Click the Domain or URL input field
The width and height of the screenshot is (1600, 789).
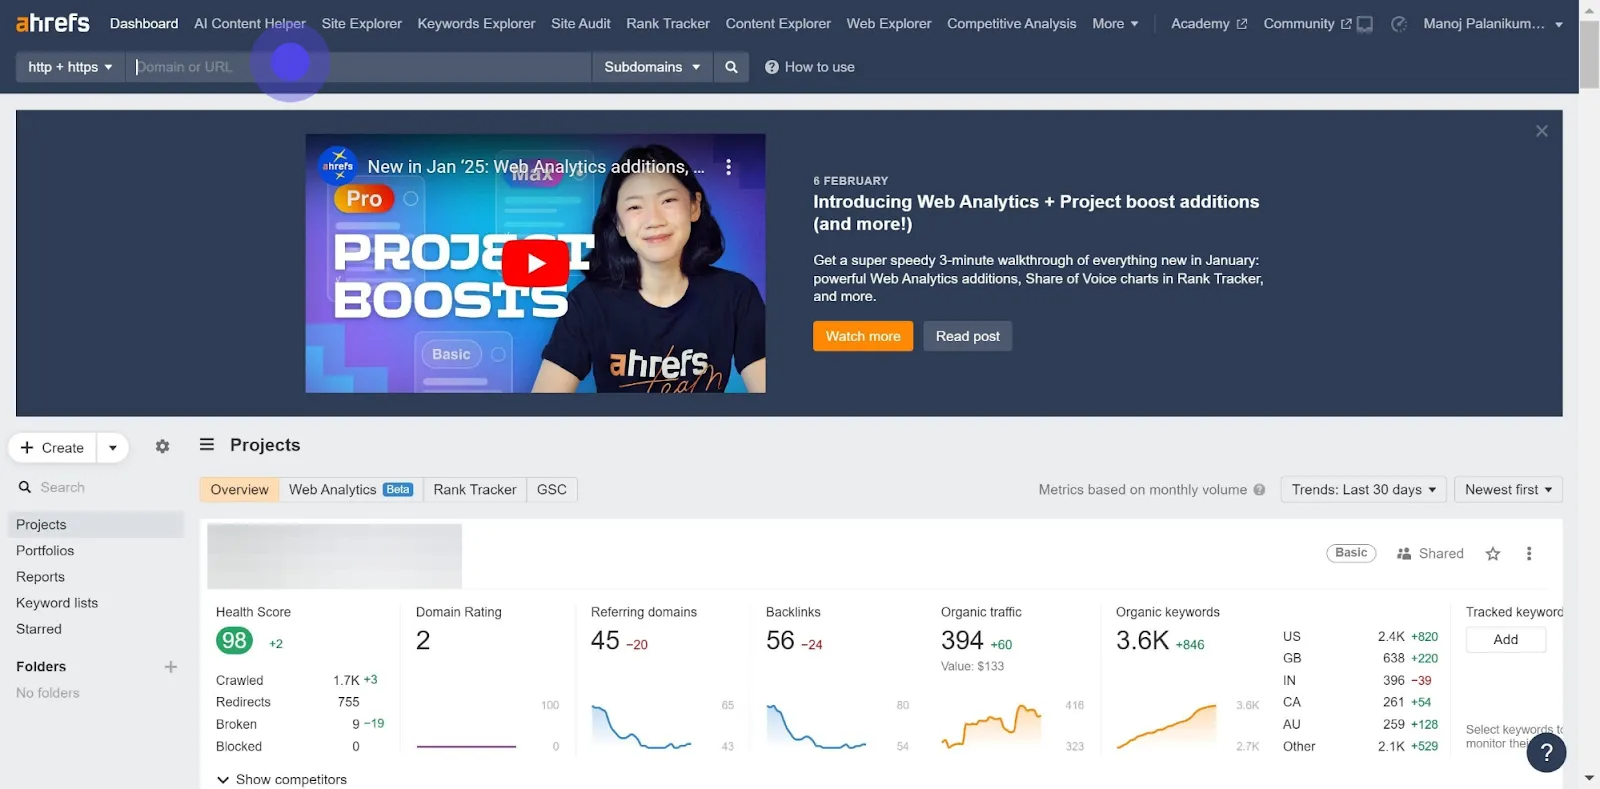point(358,67)
